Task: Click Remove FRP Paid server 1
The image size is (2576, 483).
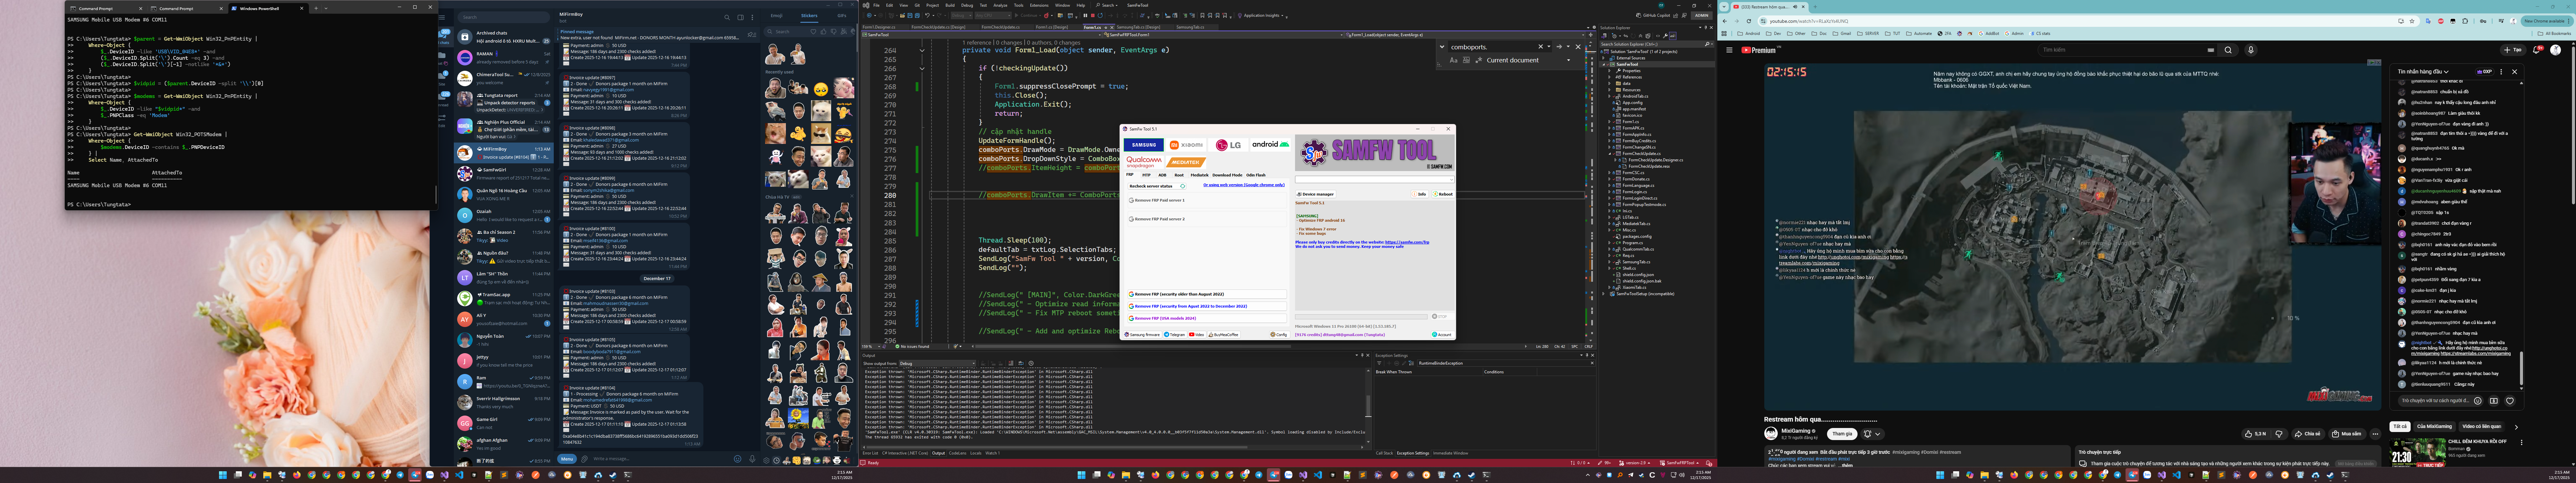Action: click(x=1207, y=200)
